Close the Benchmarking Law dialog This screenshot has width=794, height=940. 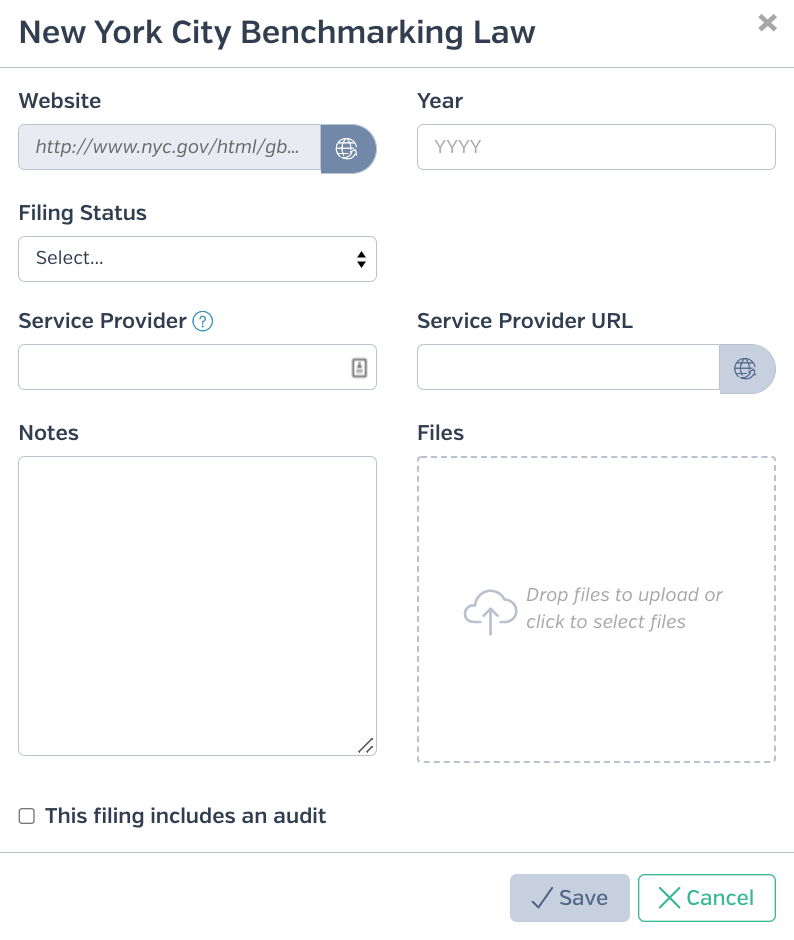tap(767, 23)
